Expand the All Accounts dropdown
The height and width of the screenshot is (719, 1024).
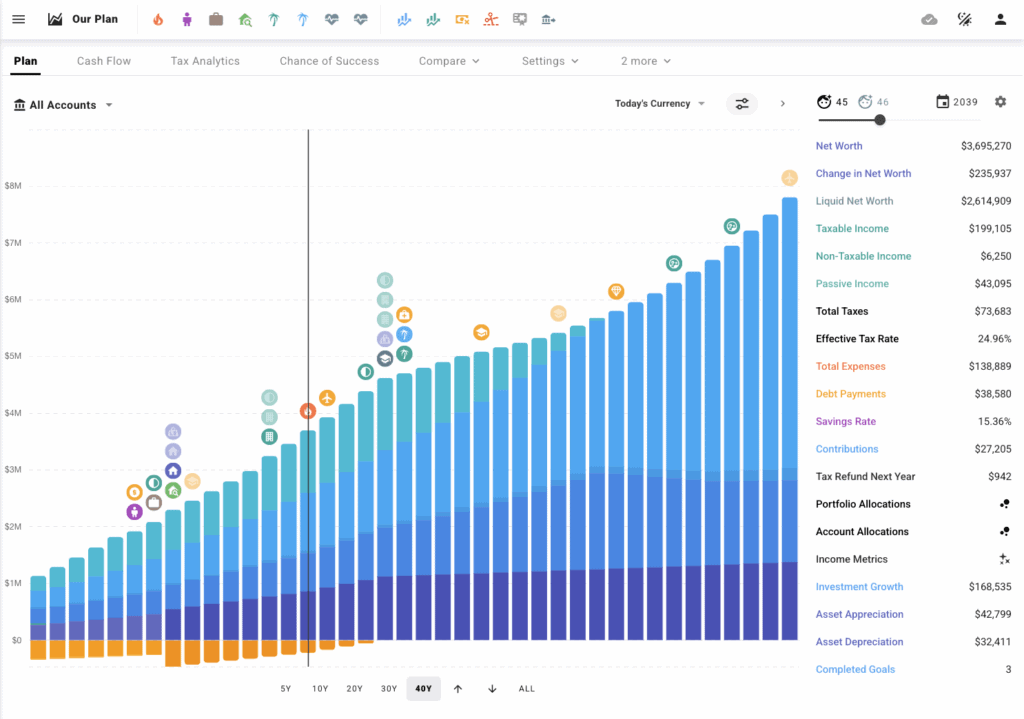click(64, 105)
